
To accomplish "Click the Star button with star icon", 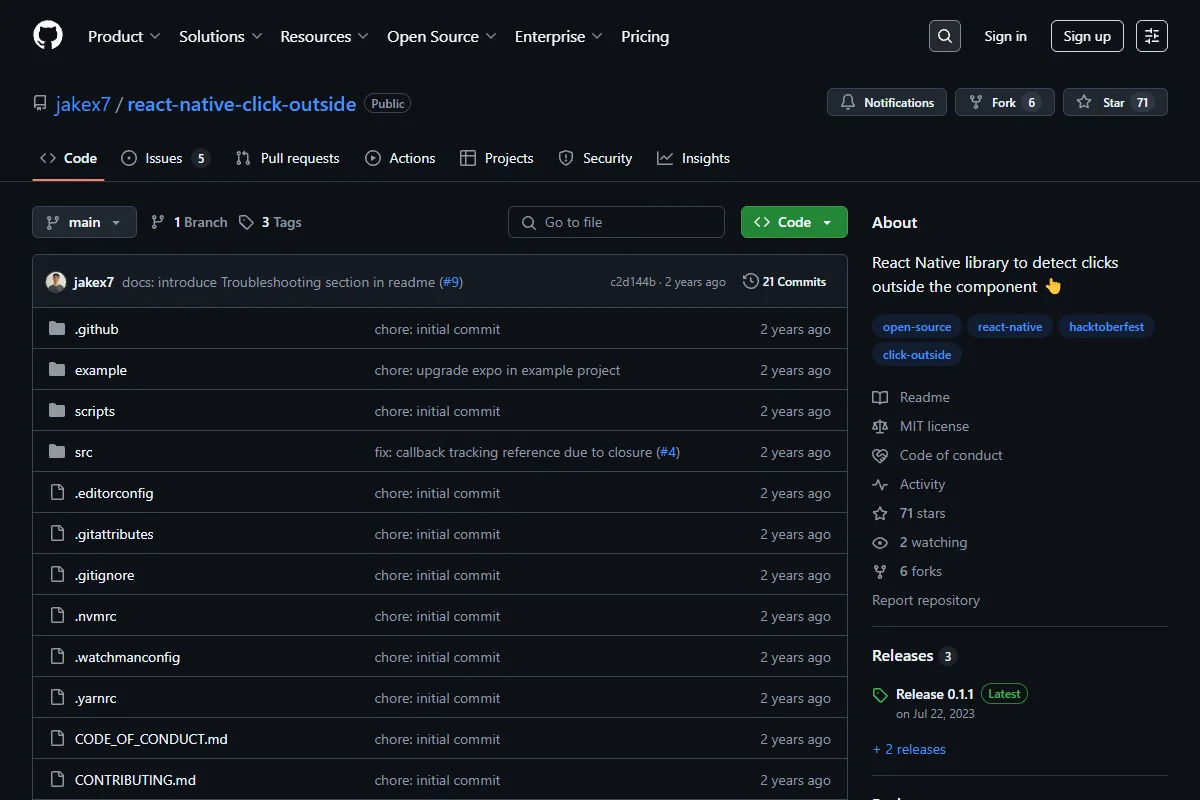I will tap(1115, 102).
